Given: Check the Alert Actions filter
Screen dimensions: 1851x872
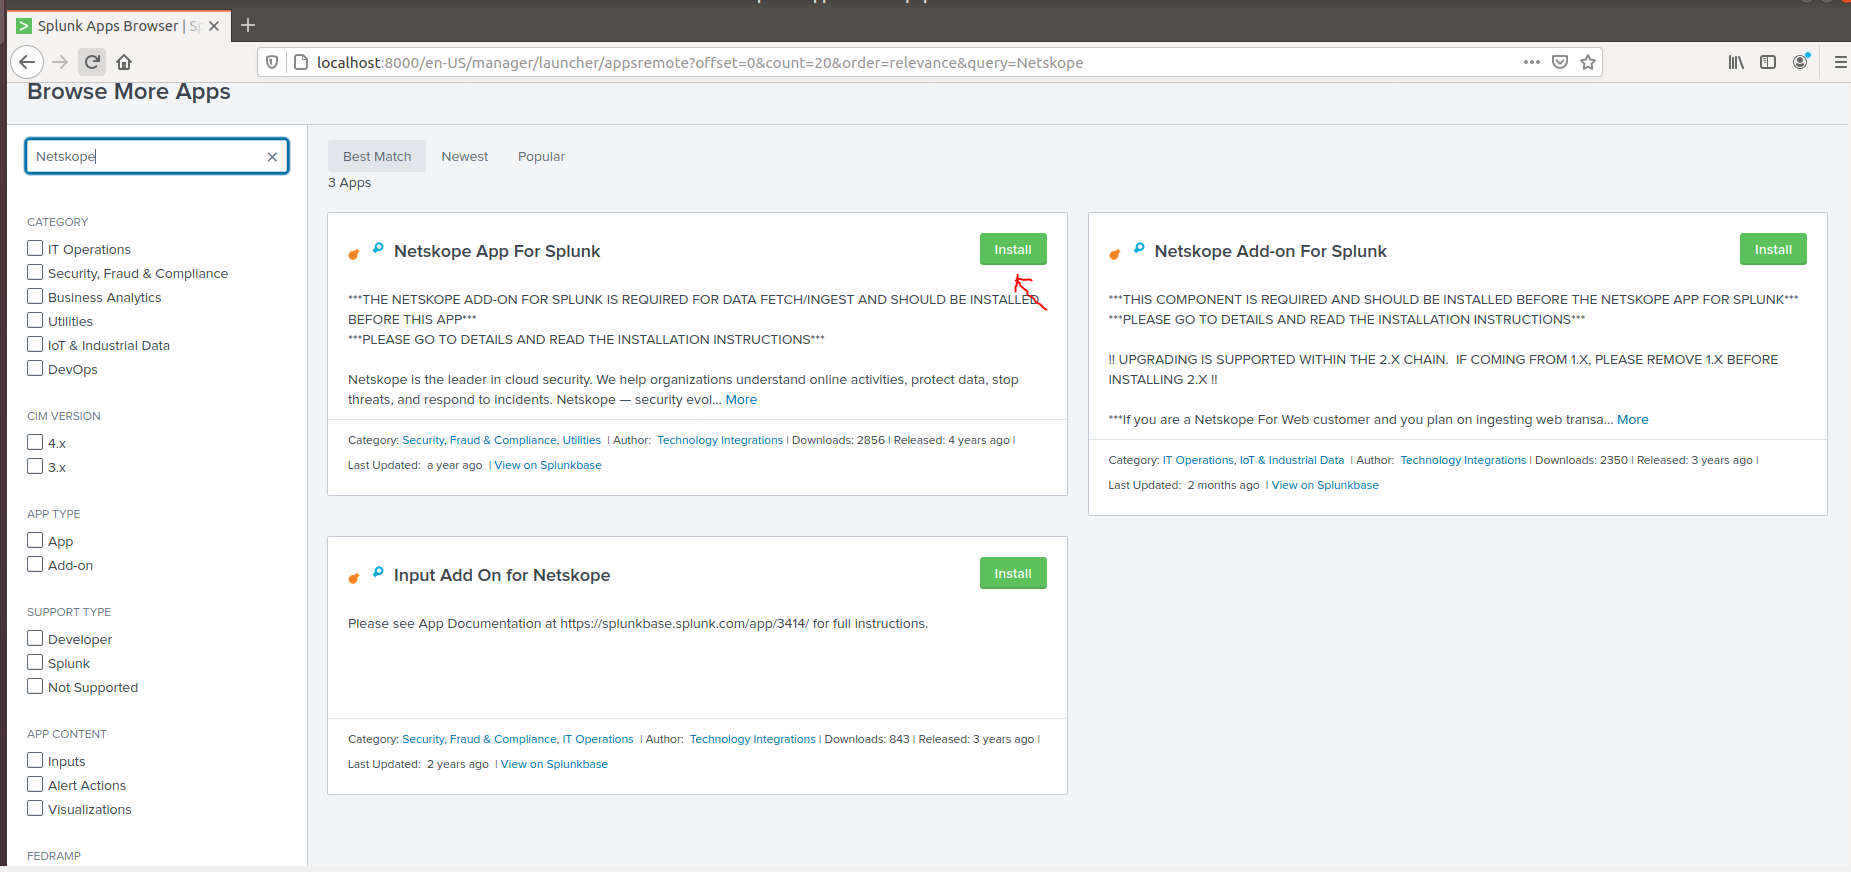Looking at the screenshot, I should click(x=35, y=784).
